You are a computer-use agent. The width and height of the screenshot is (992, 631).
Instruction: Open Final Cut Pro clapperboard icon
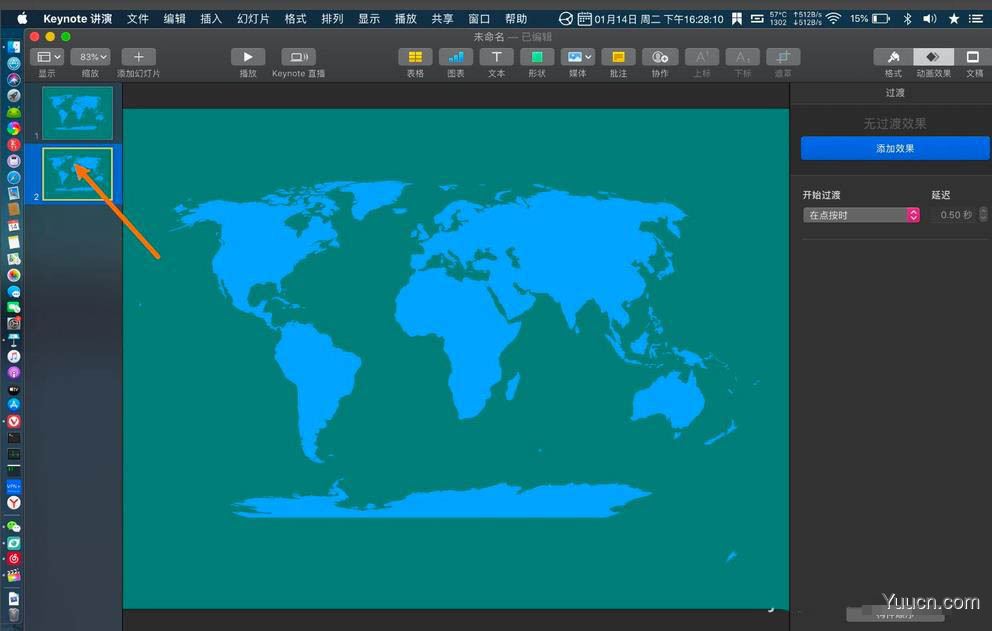tap(14, 575)
